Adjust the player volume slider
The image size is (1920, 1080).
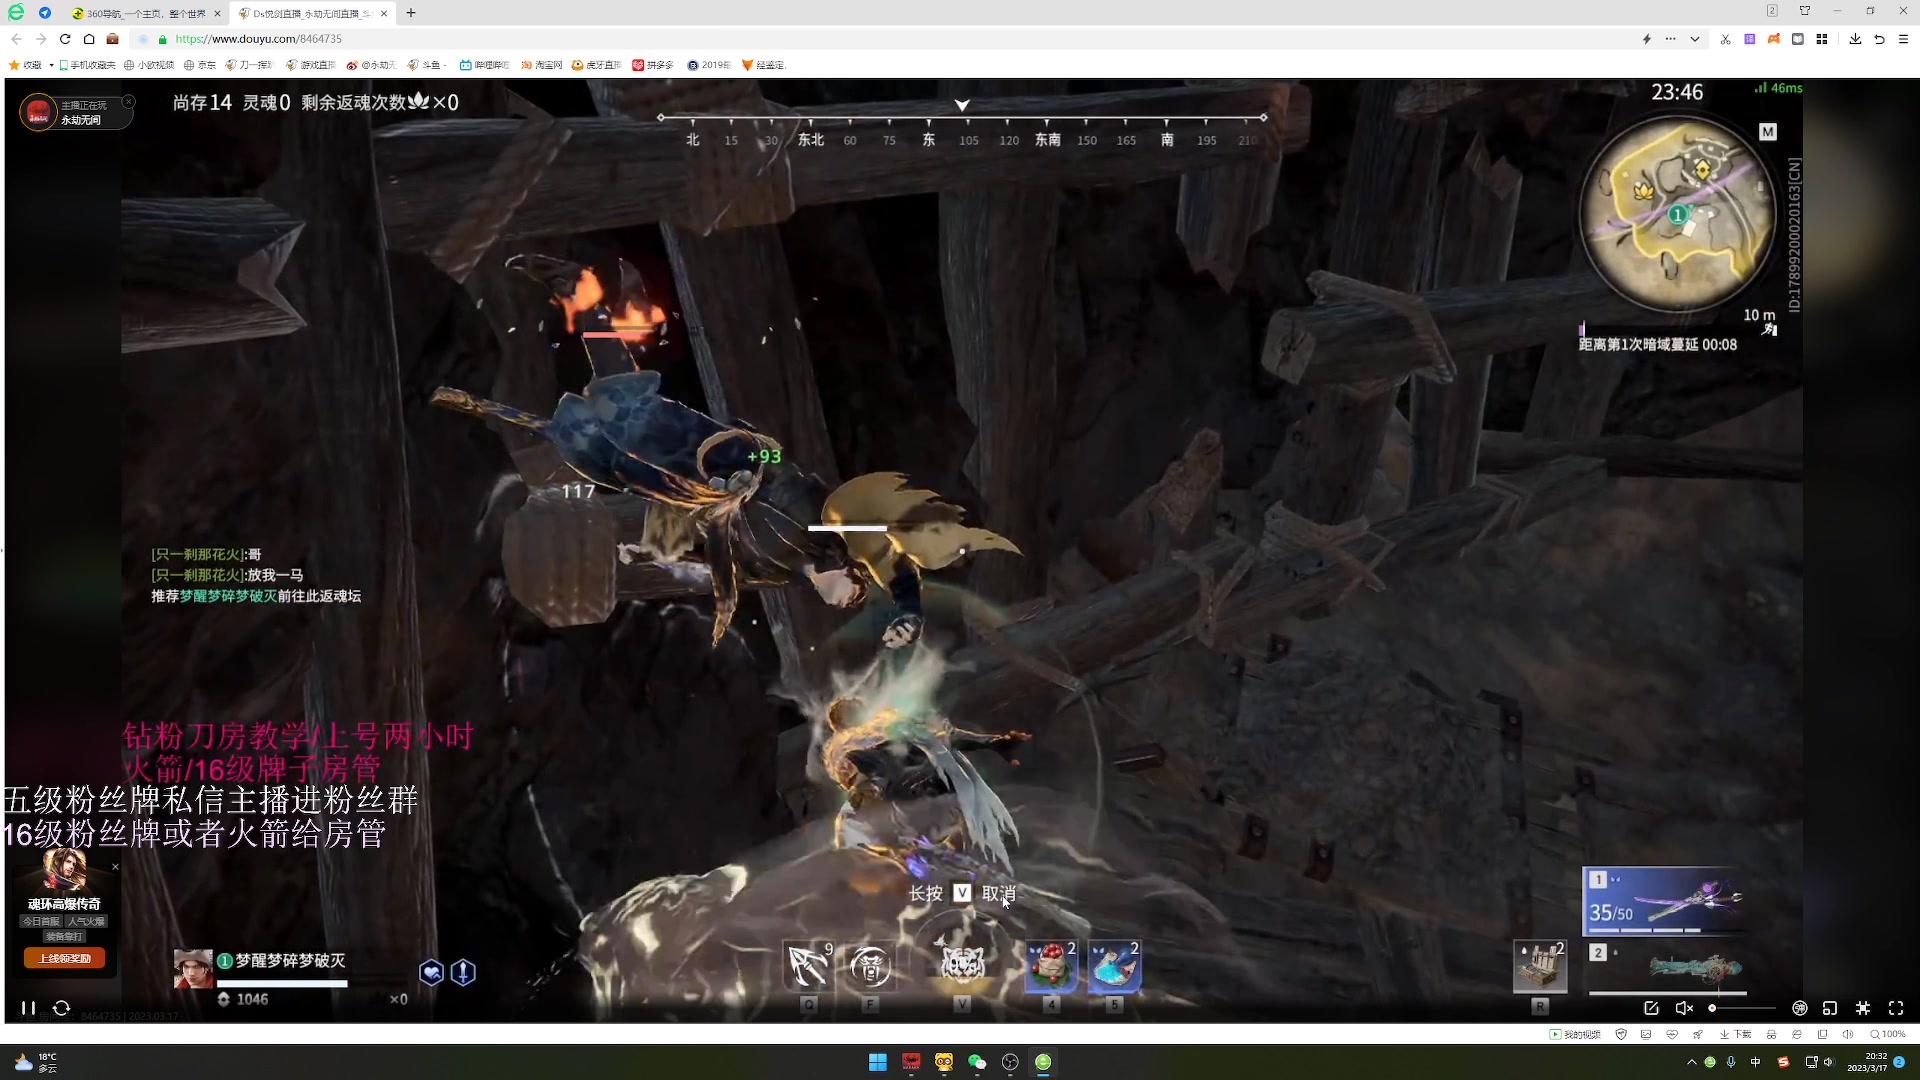[1742, 1008]
